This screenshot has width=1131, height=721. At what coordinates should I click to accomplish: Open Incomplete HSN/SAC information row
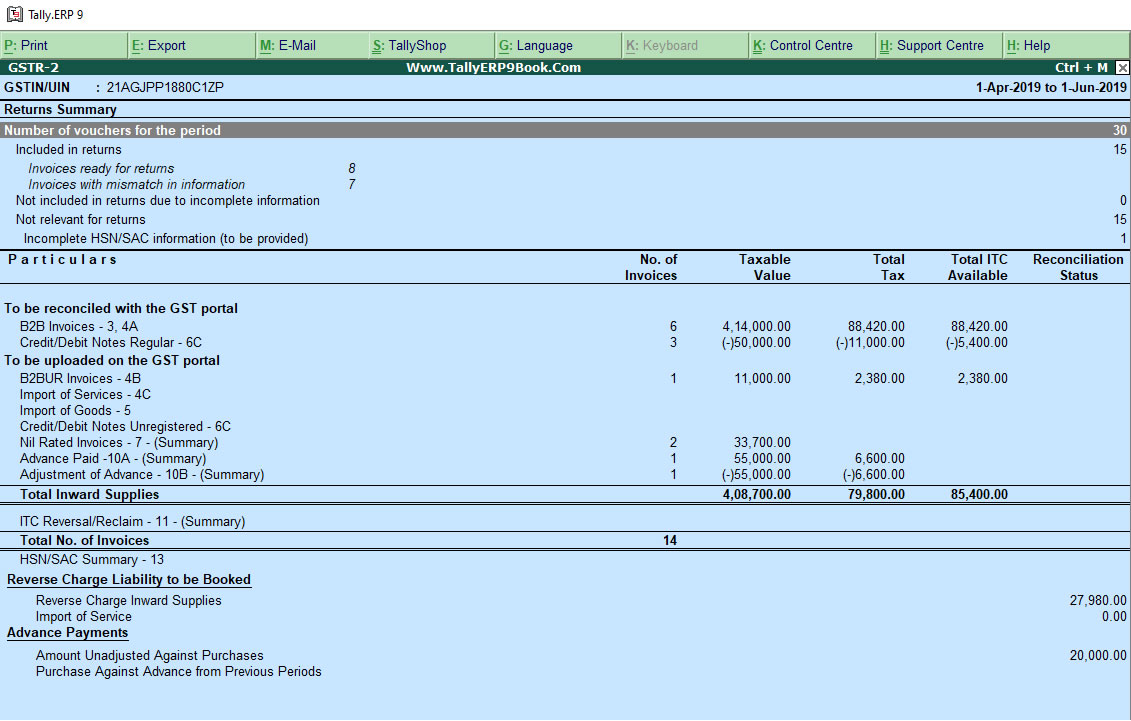(566, 239)
